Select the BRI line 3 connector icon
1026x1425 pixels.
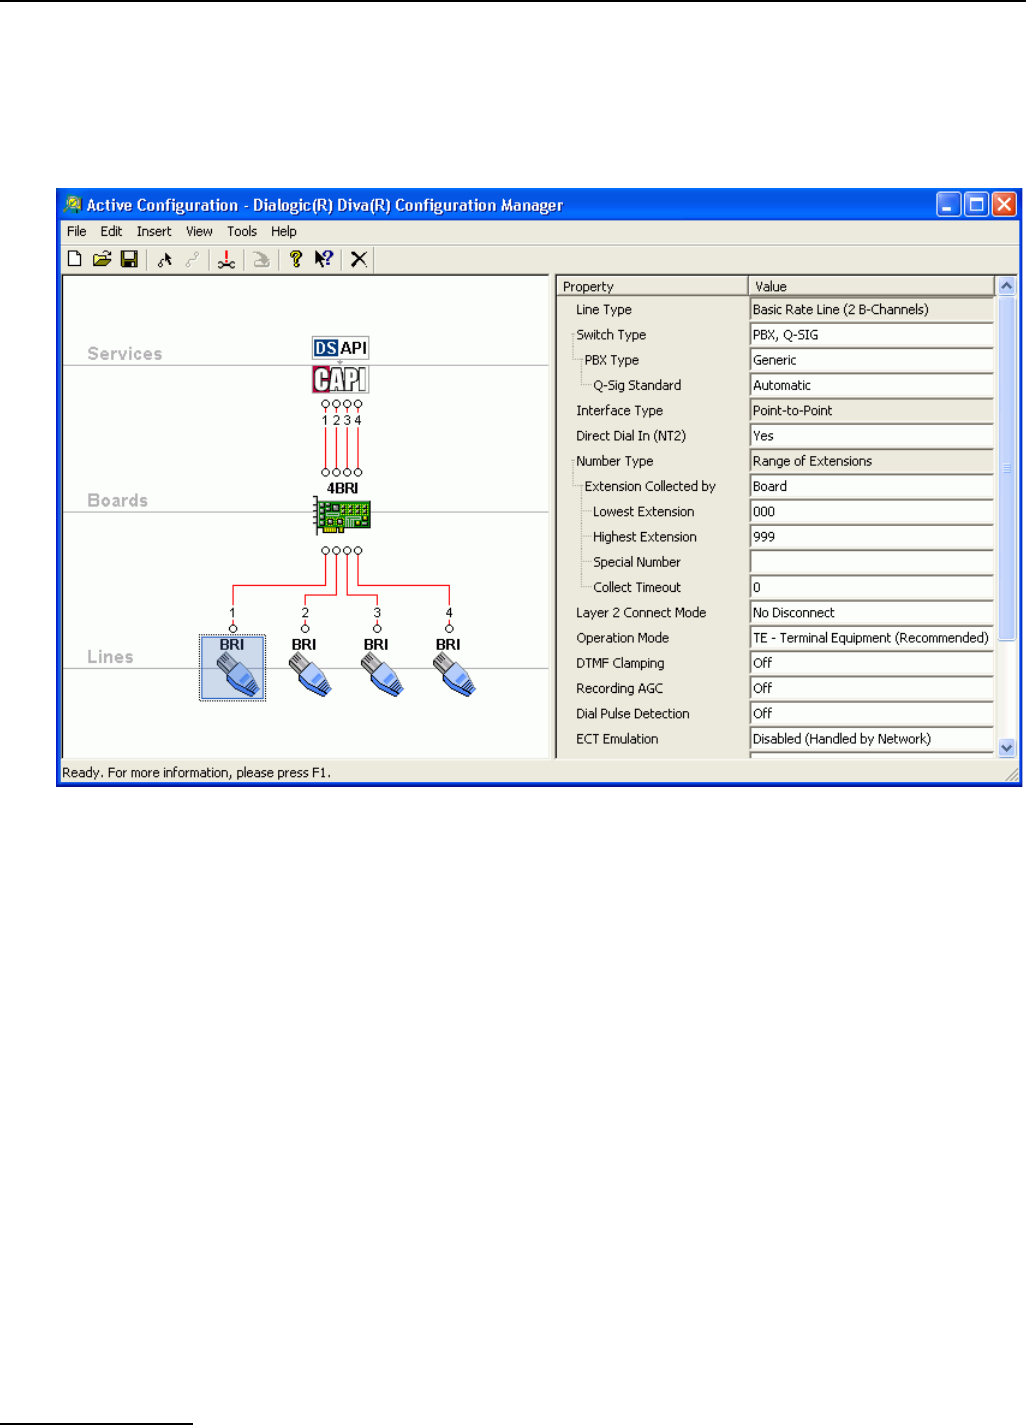[x=381, y=668]
